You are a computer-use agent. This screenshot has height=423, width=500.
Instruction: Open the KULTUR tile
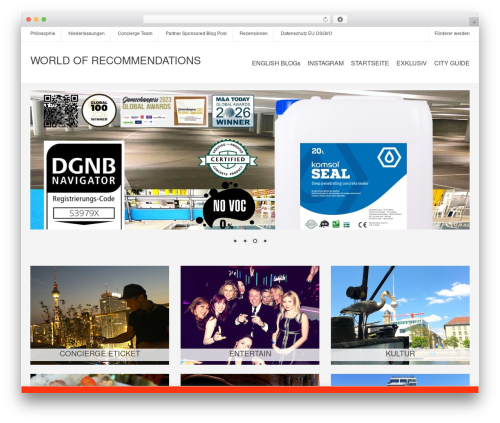click(400, 315)
